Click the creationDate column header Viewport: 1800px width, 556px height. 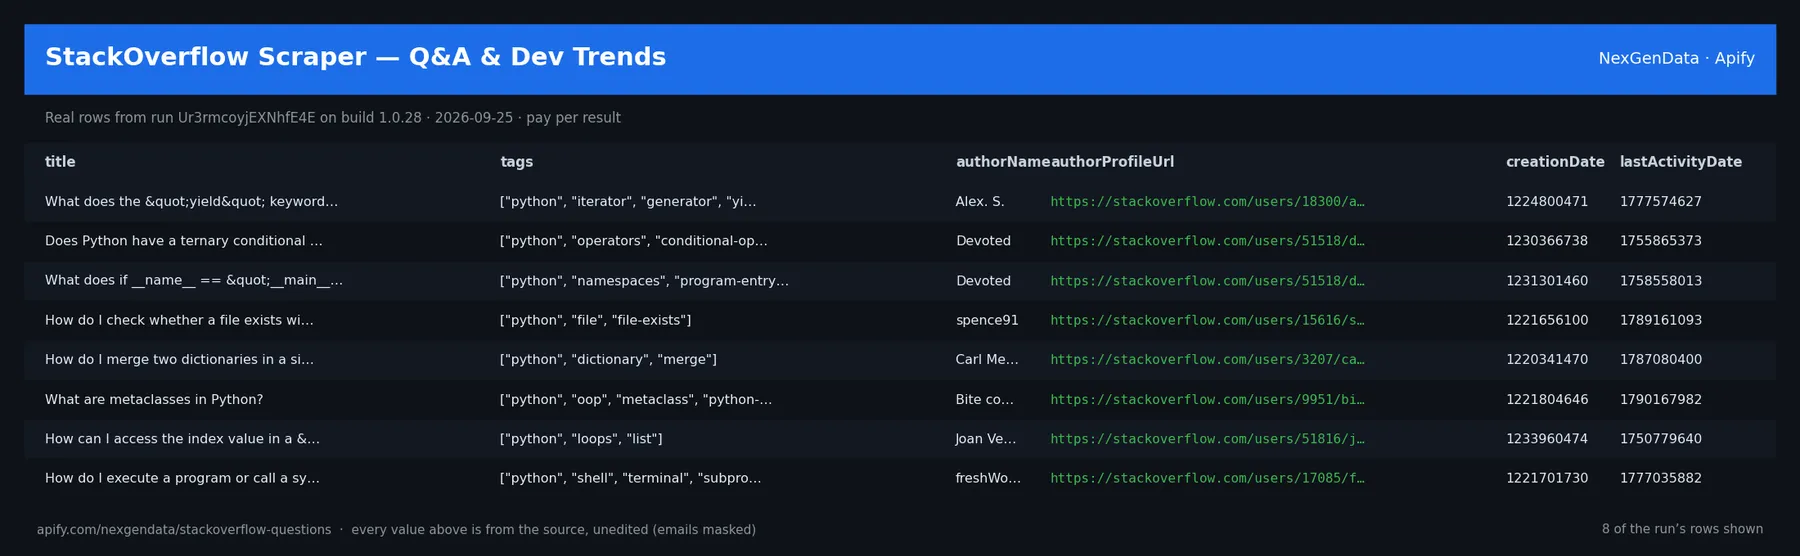click(x=1555, y=162)
